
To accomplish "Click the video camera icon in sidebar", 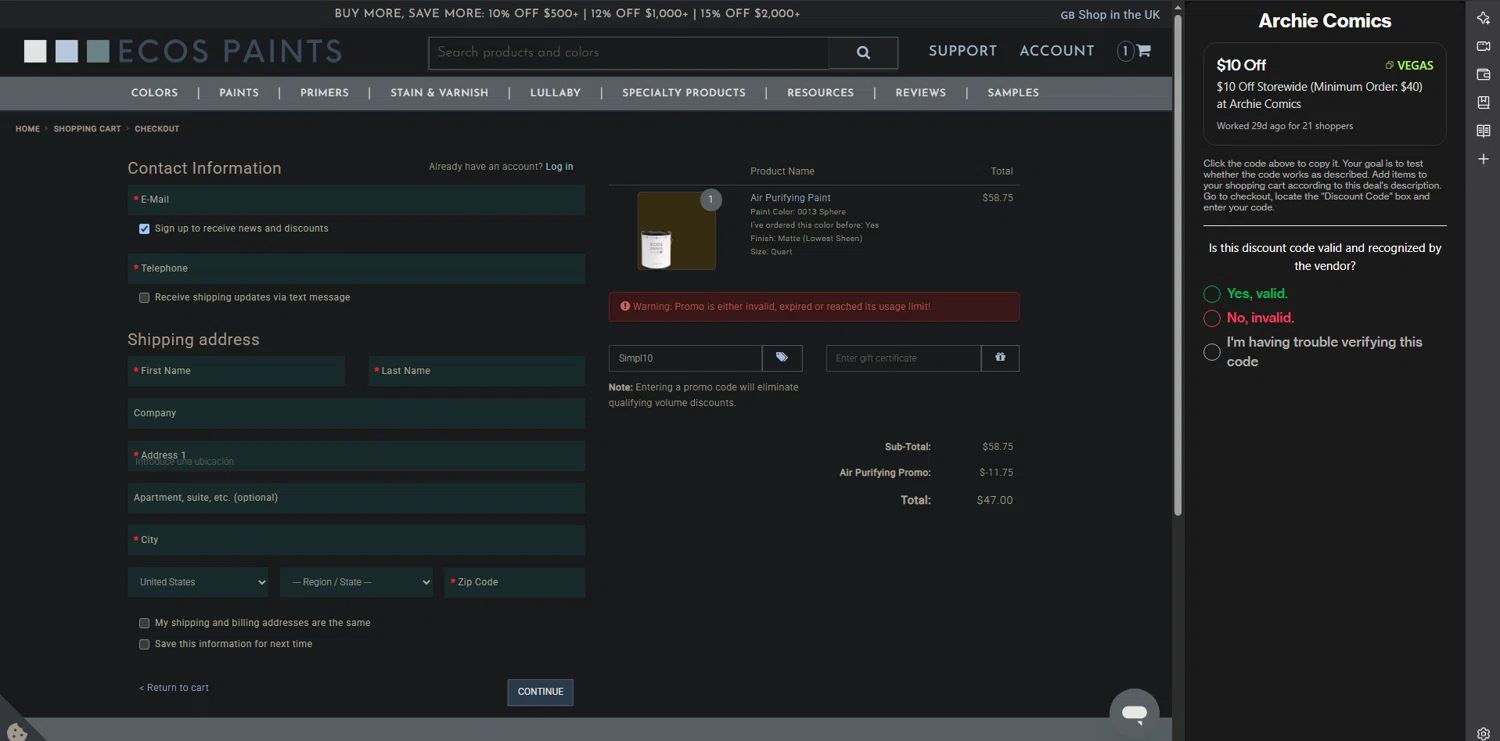I will pyautogui.click(x=1483, y=46).
